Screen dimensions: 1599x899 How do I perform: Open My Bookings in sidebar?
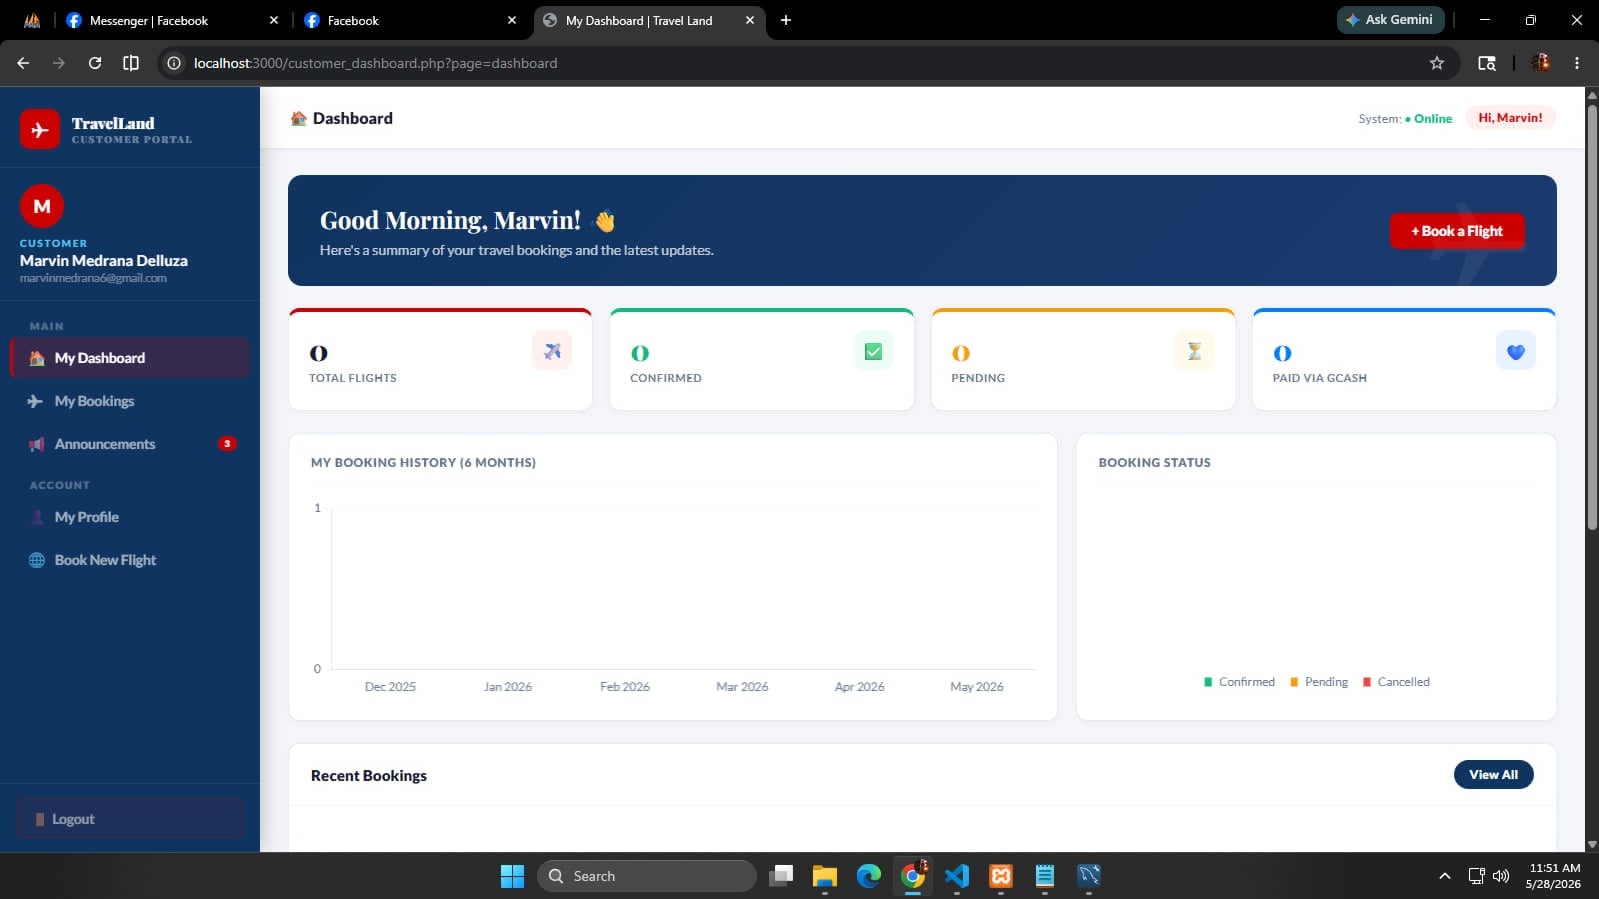pos(130,401)
